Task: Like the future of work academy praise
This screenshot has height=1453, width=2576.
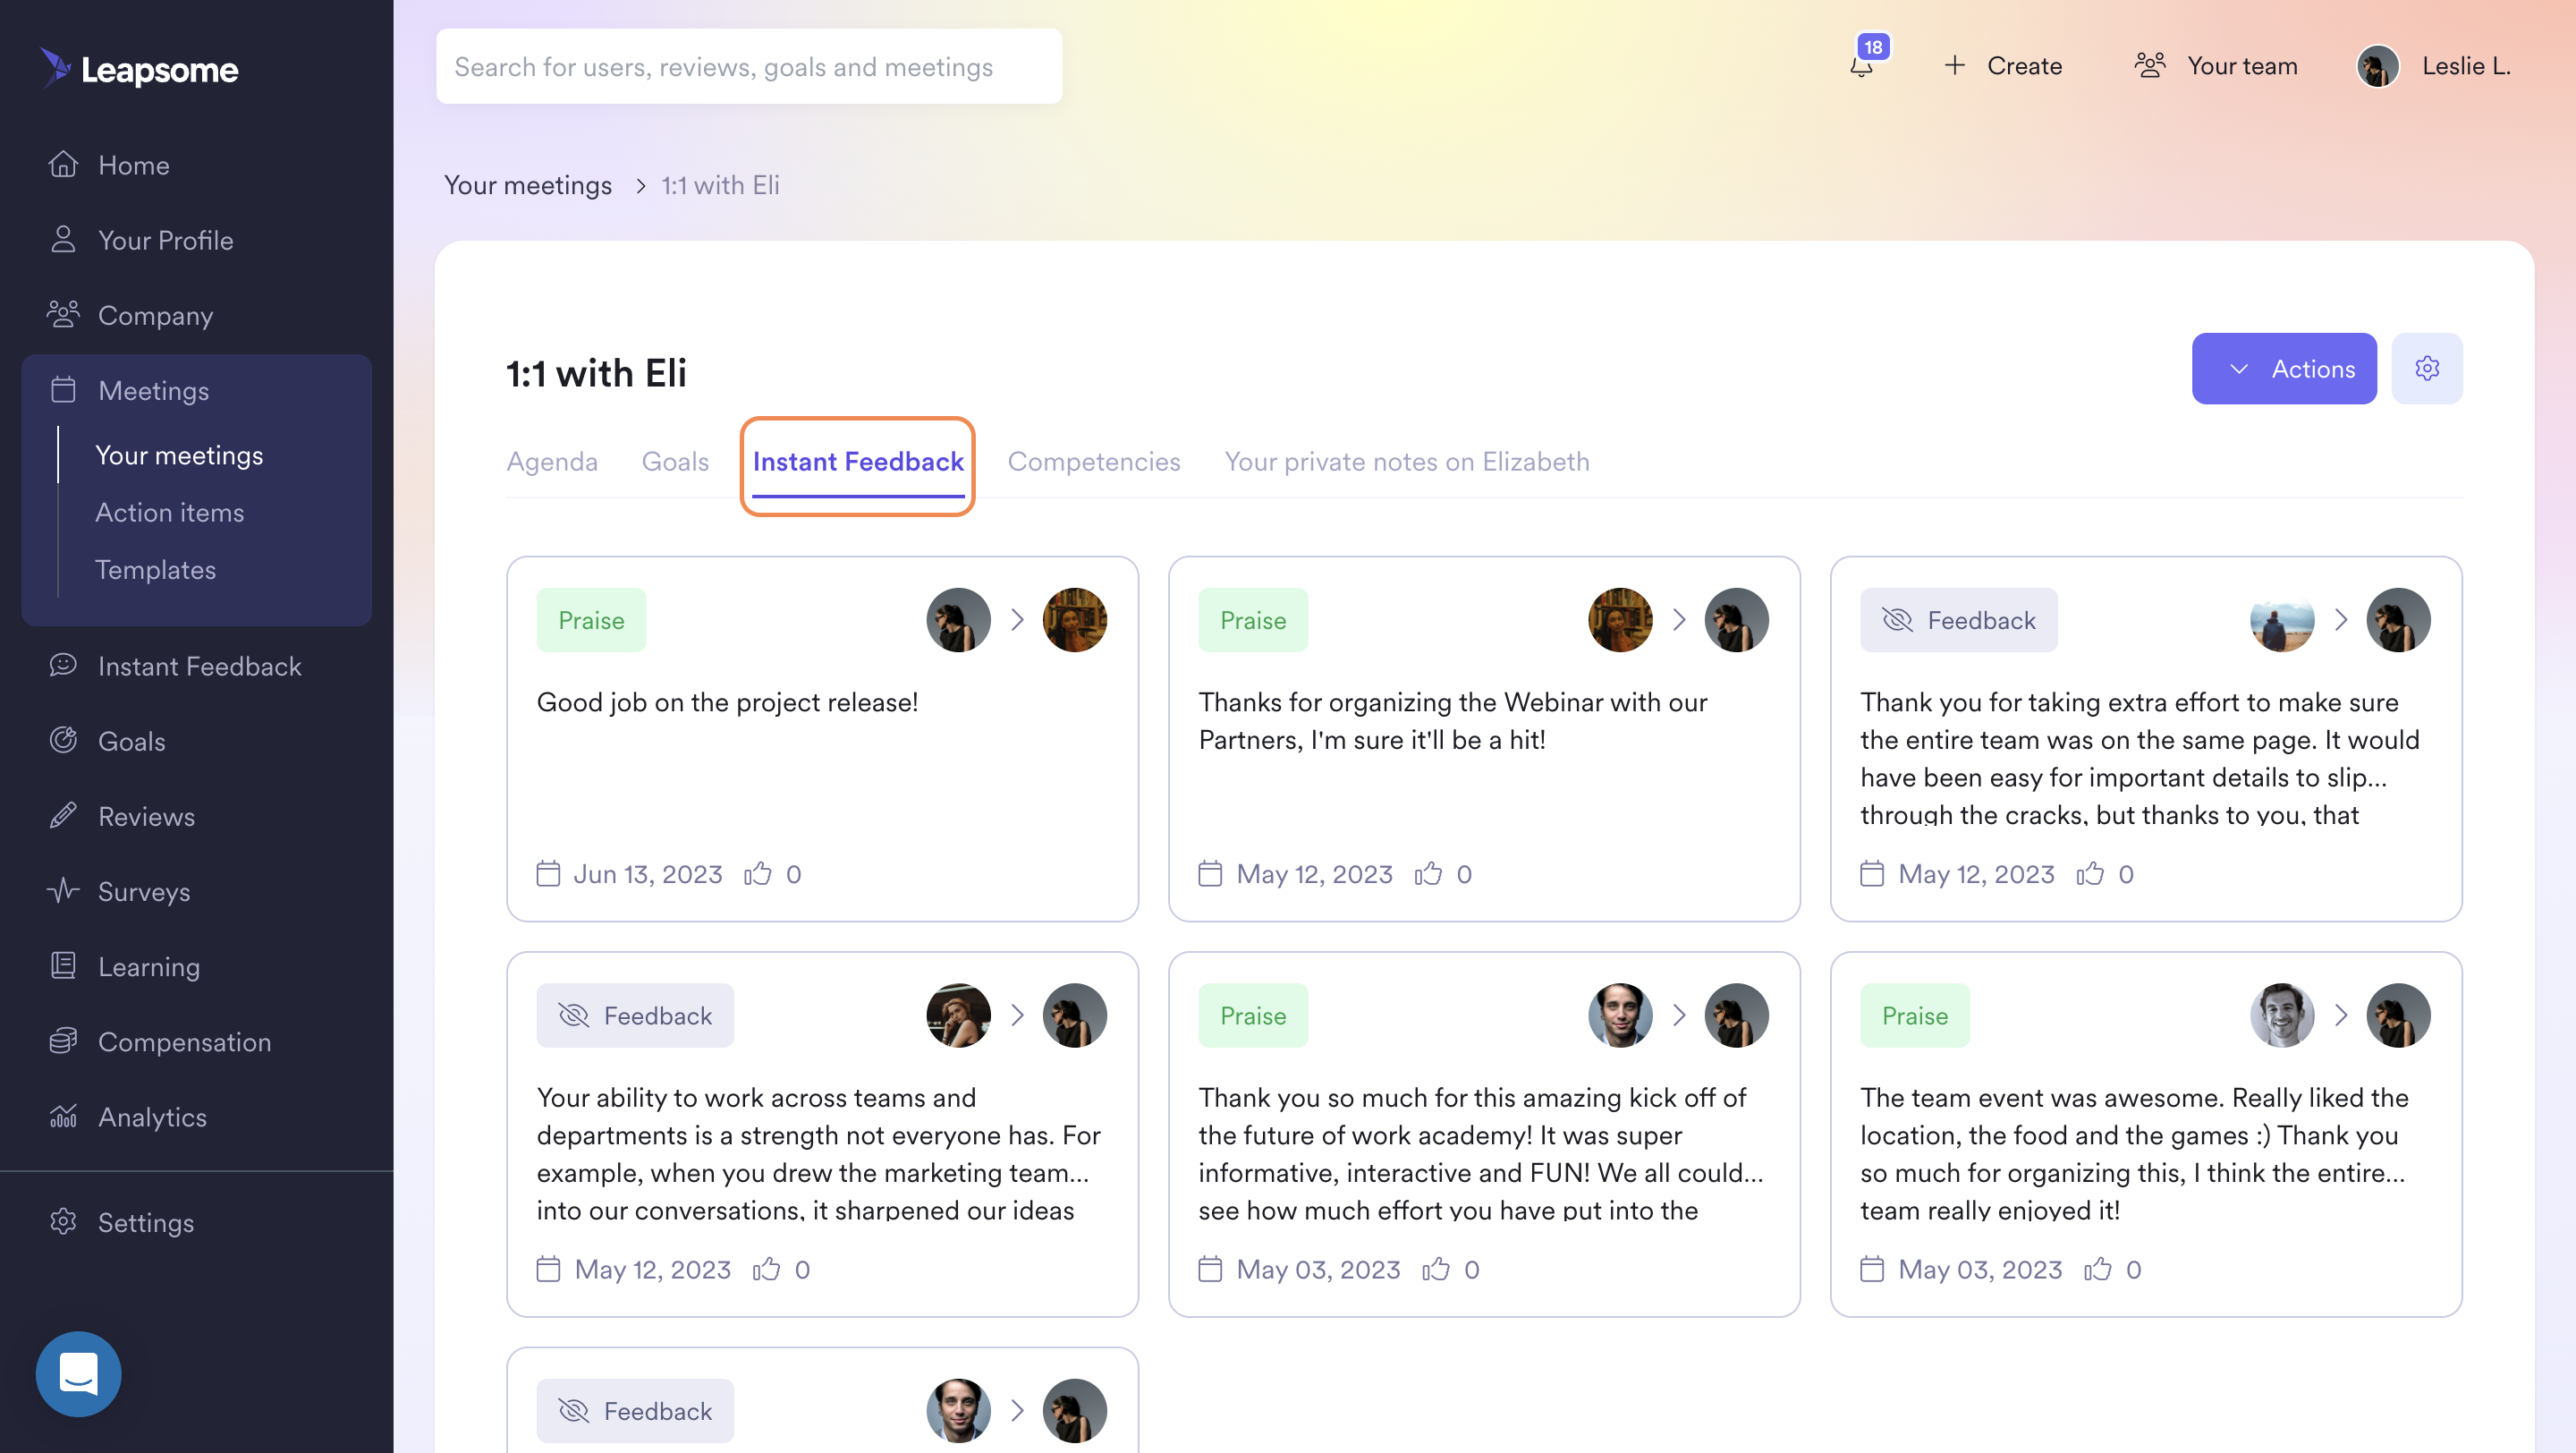Action: pos(1436,1269)
